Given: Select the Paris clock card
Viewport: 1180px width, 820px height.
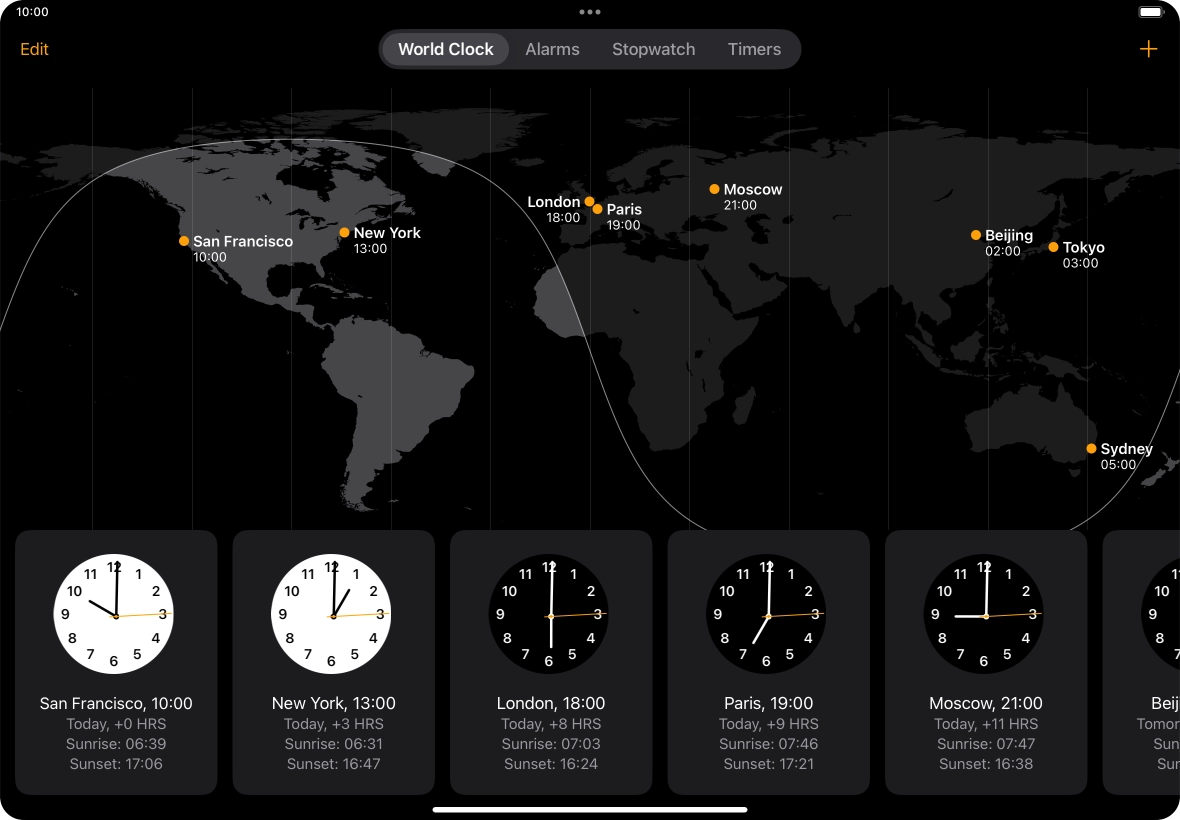Looking at the screenshot, I should tap(768, 662).
